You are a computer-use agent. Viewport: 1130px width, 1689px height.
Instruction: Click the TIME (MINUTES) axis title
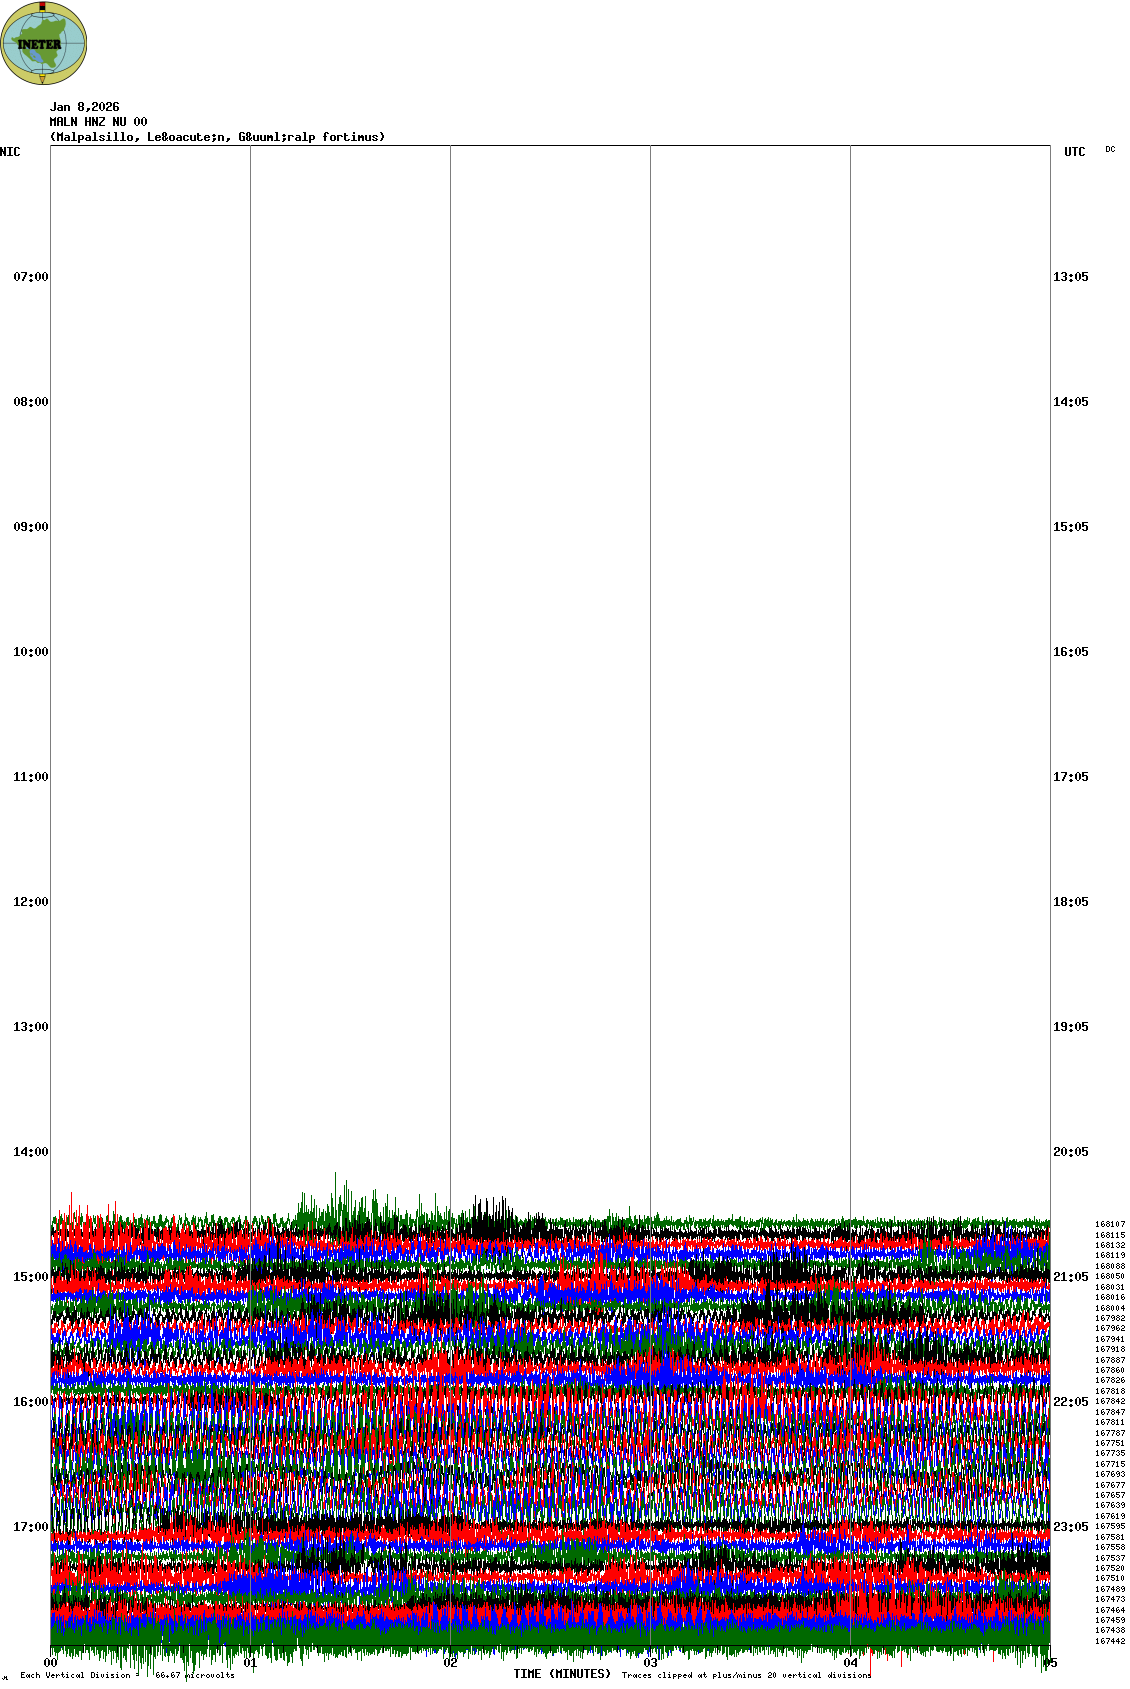click(561, 1674)
